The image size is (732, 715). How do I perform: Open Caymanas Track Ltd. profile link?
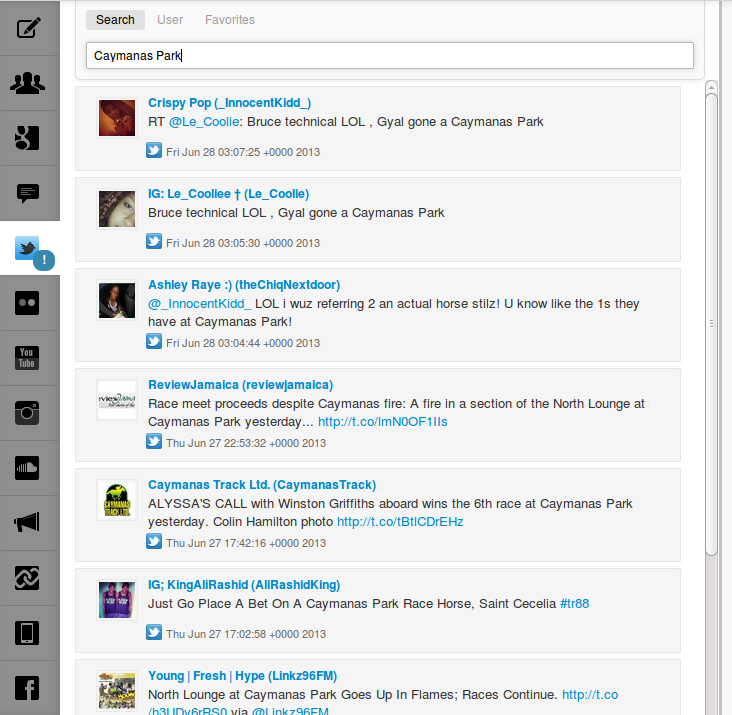click(x=262, y=484)
